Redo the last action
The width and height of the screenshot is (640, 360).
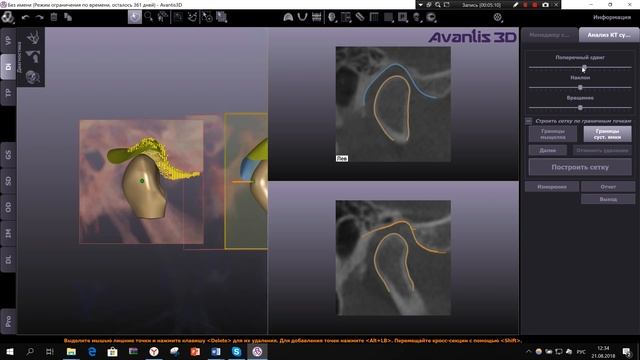click(40, 18)
